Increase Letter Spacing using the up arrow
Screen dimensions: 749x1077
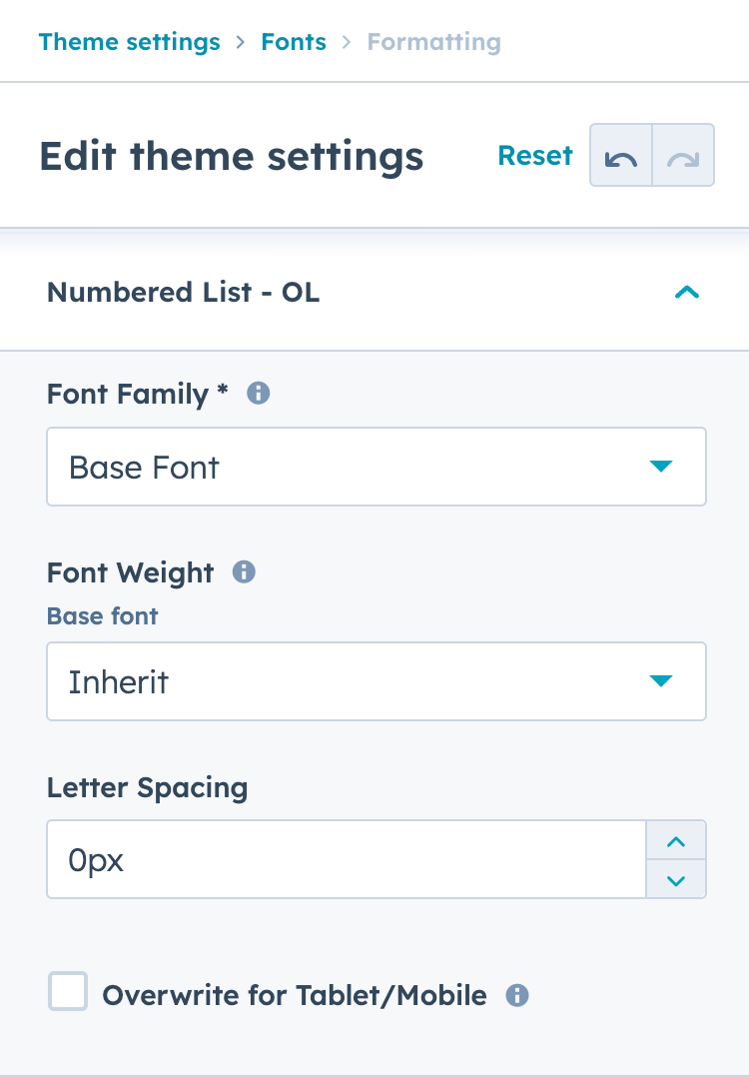(677, 840)
